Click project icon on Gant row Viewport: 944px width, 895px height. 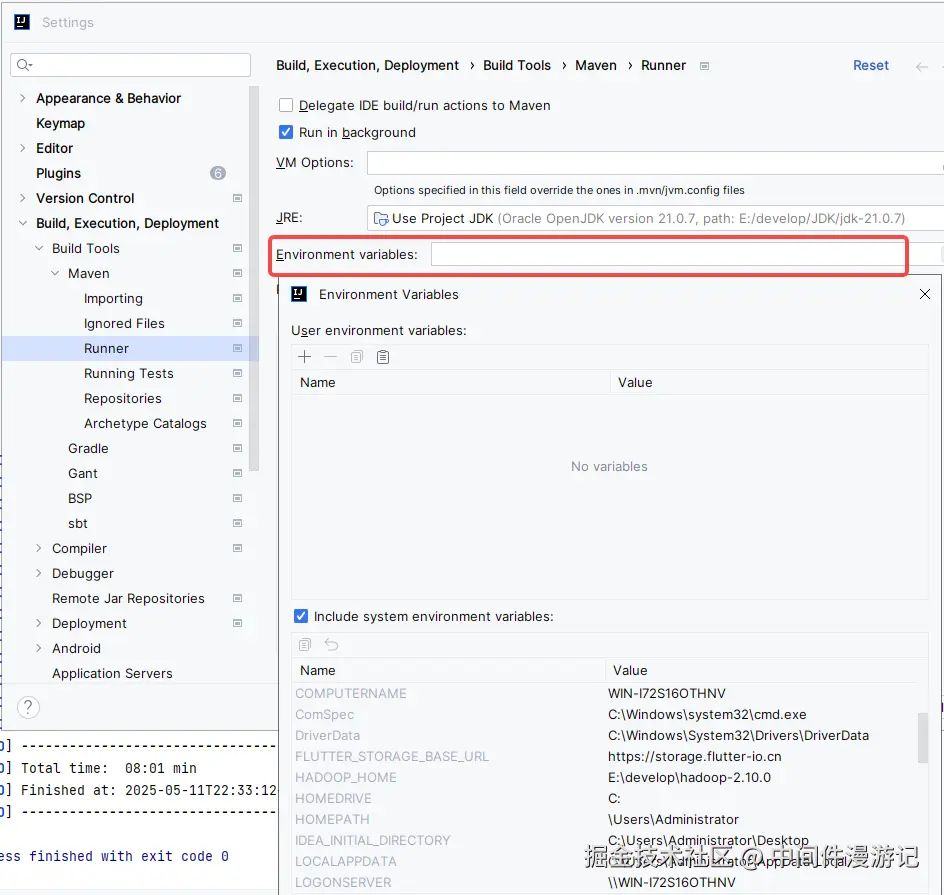[237, 473]
